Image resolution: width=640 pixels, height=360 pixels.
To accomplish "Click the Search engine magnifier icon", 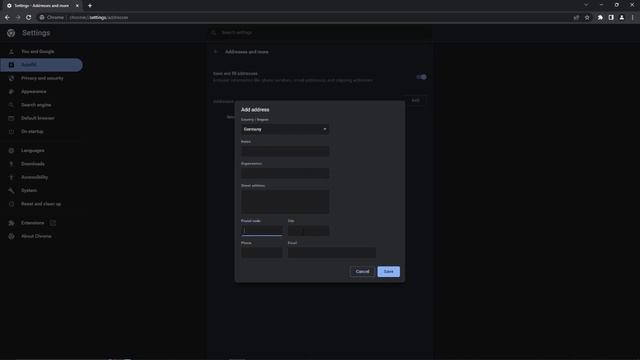I will click(11, 105).
